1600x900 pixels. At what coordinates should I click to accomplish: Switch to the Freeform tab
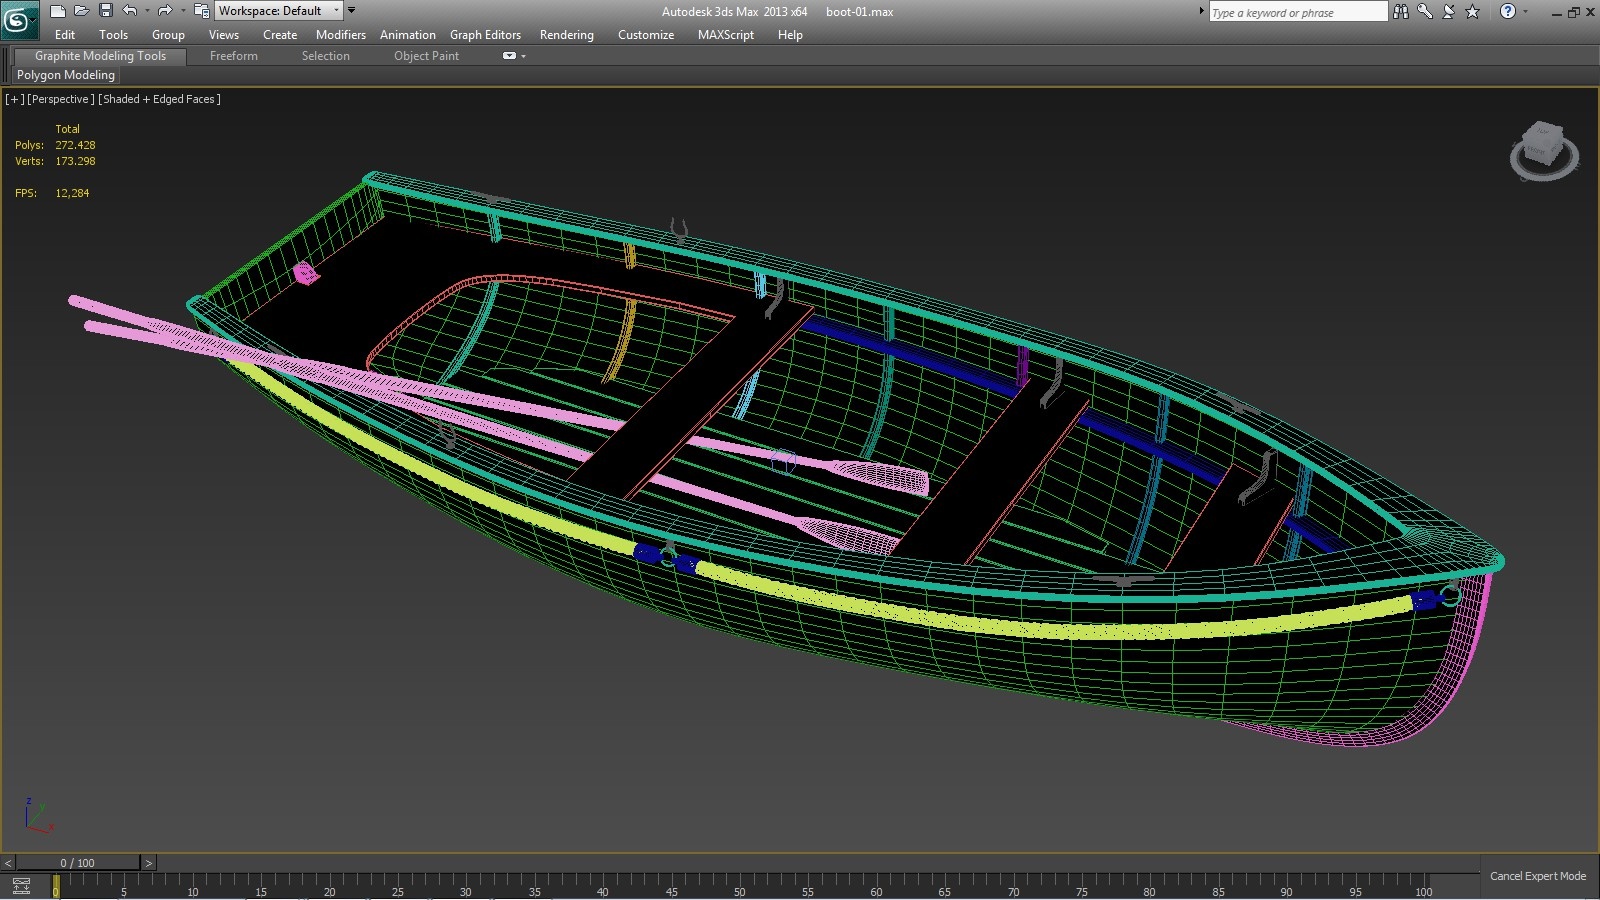tap(234, 56)
